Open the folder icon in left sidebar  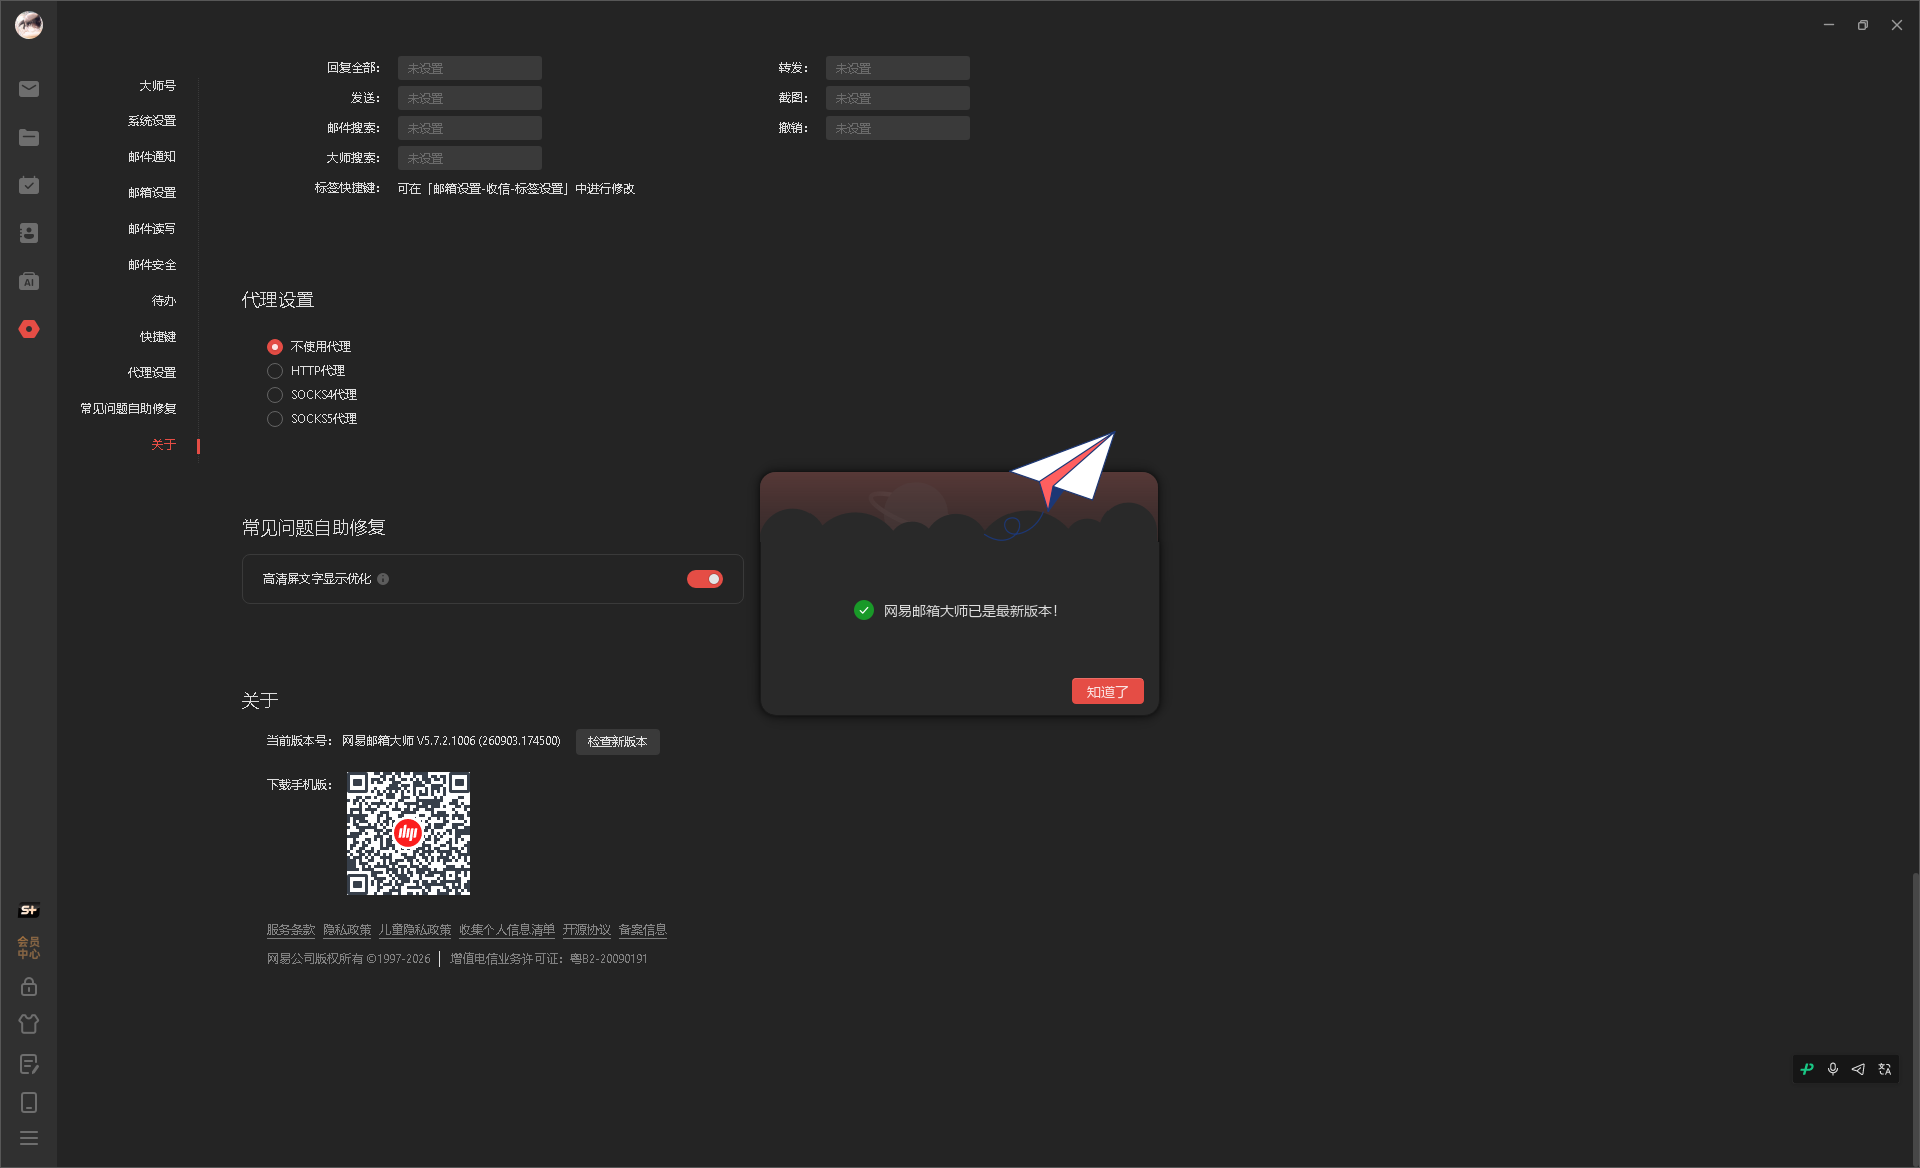pos(29,137)
